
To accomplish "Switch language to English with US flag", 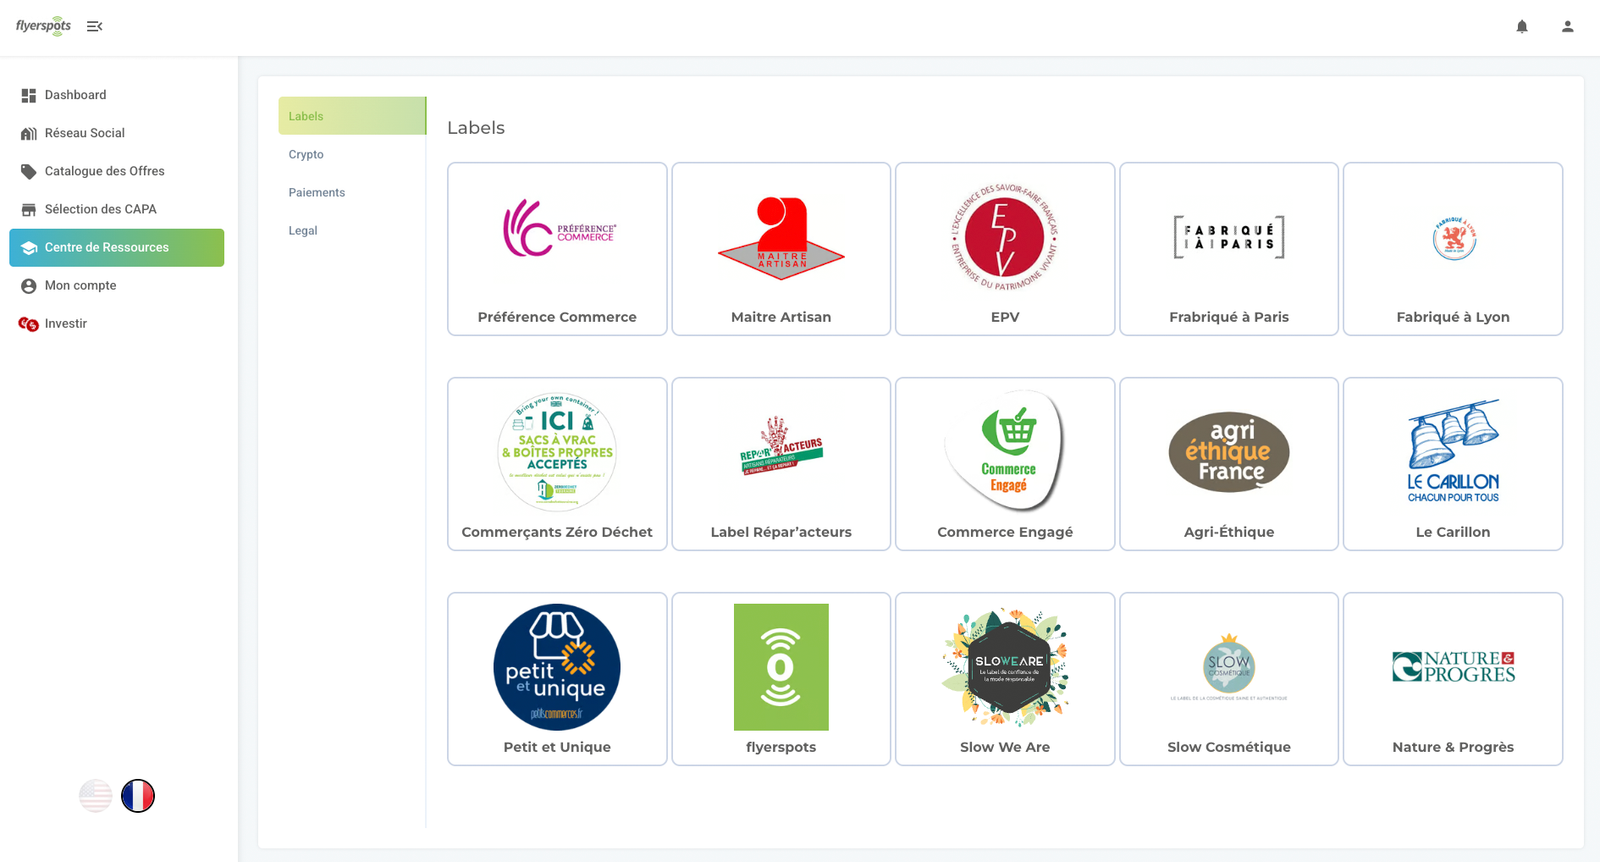I will point(96,796).
